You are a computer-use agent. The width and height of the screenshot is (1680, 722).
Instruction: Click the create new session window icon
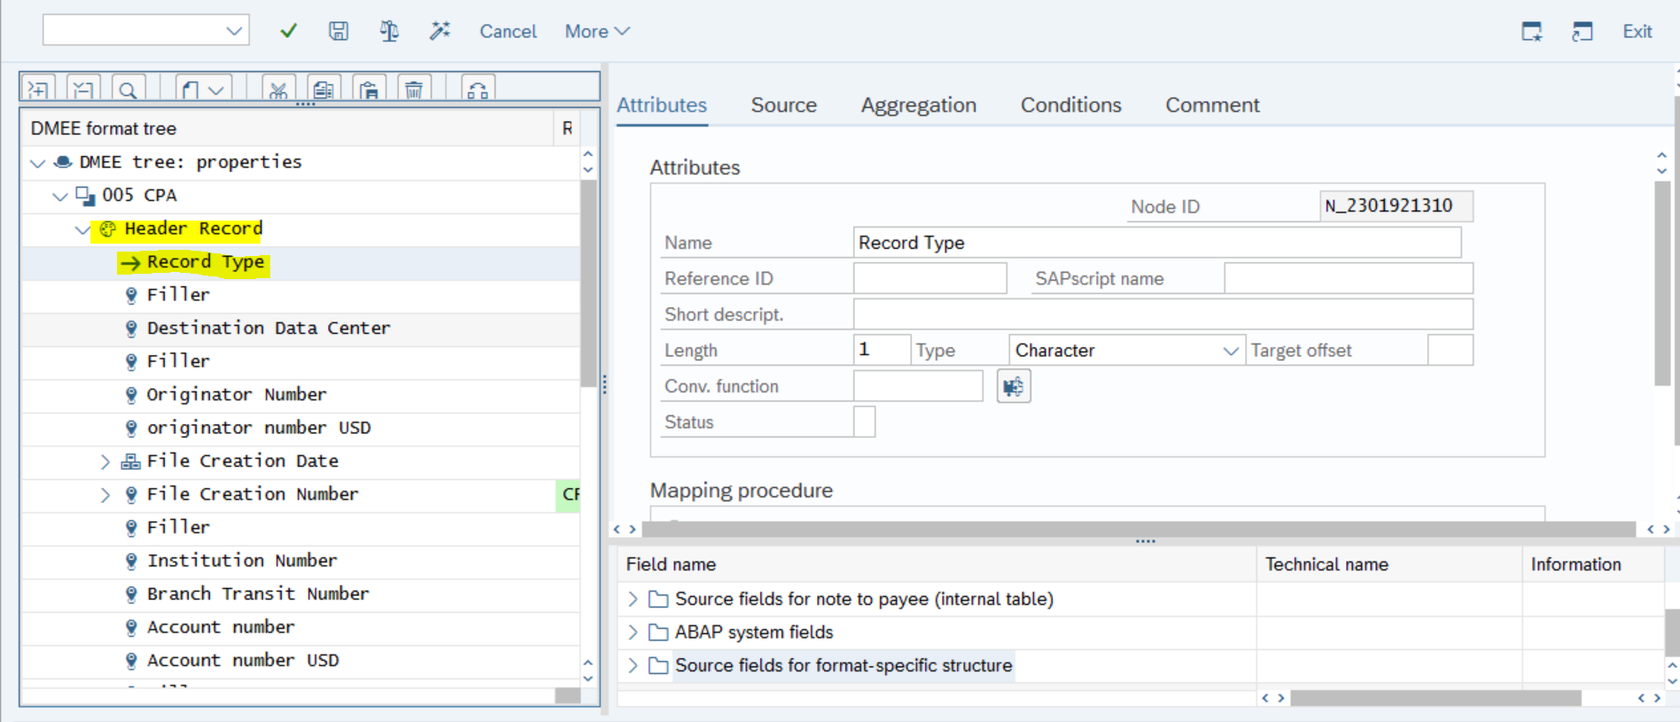(x=1532, y=31)
